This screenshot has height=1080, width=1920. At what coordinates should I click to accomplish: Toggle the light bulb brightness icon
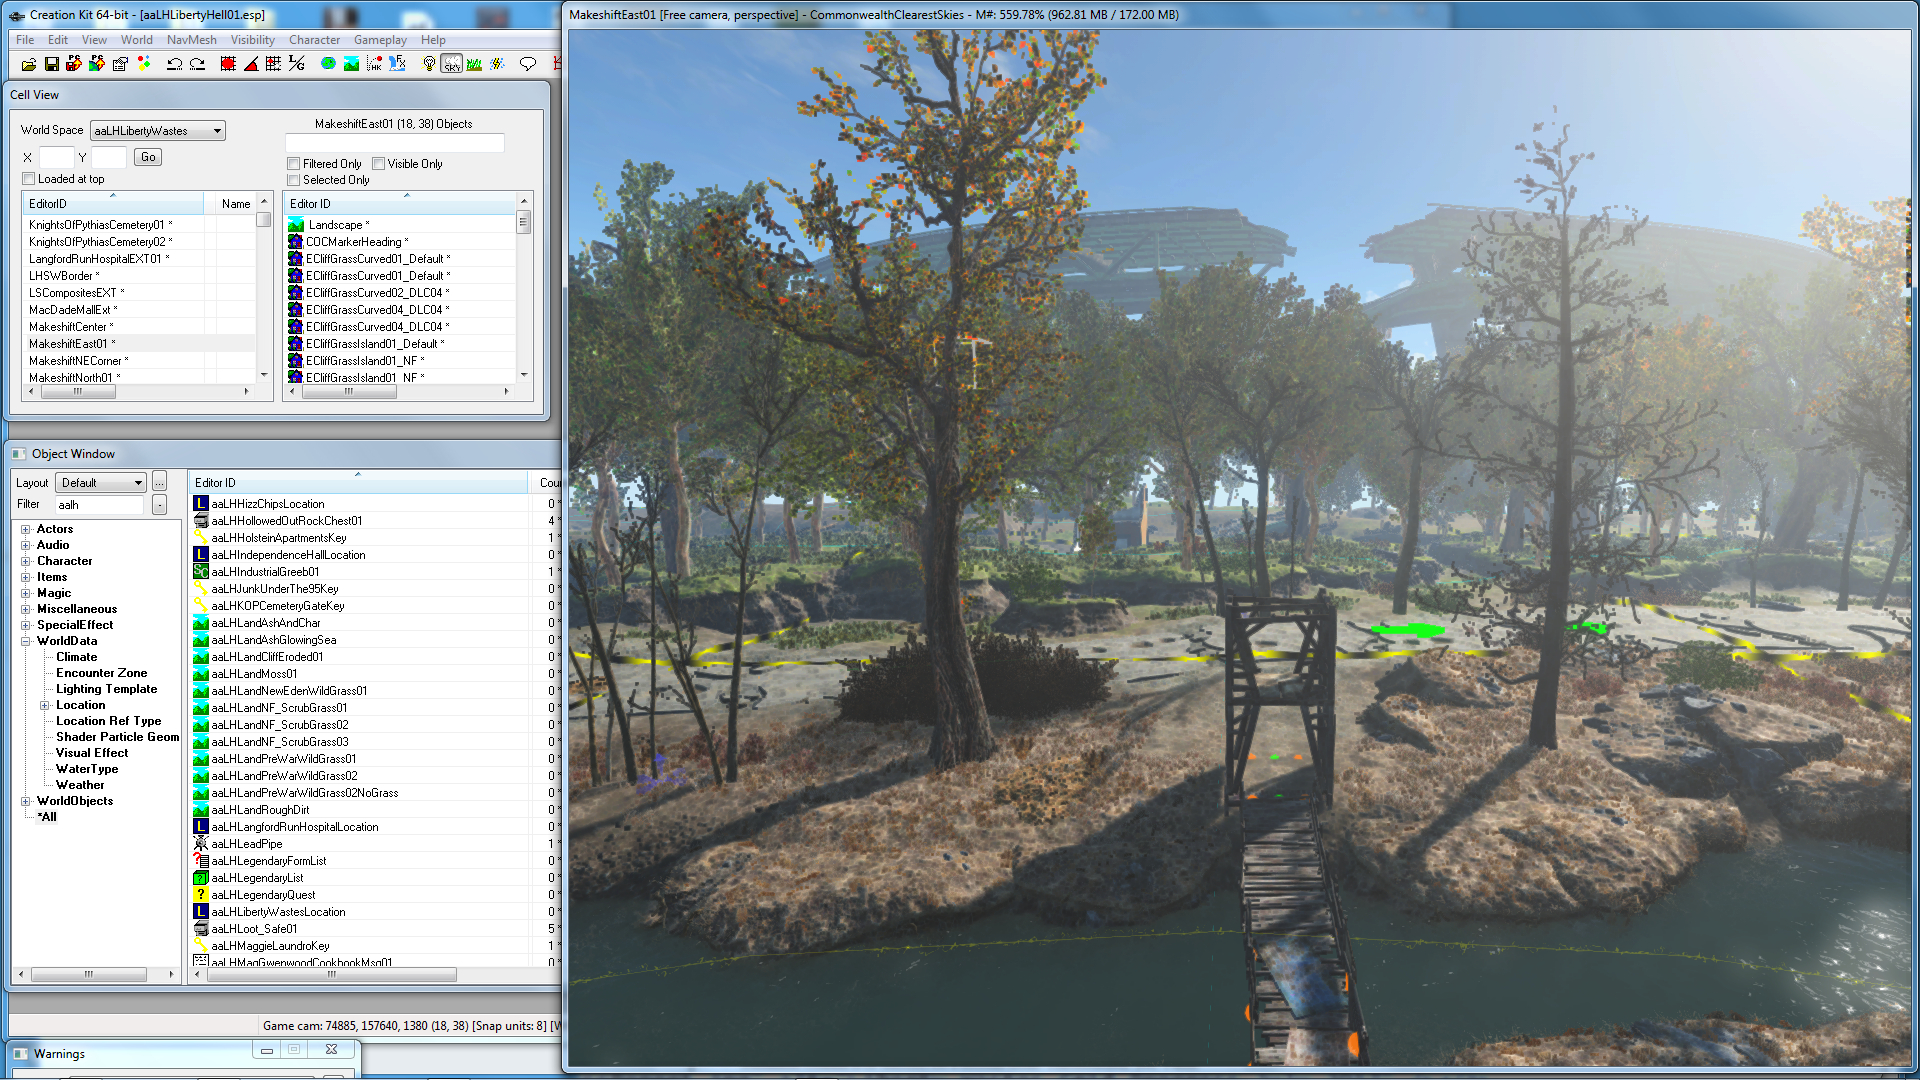[429, 64]
